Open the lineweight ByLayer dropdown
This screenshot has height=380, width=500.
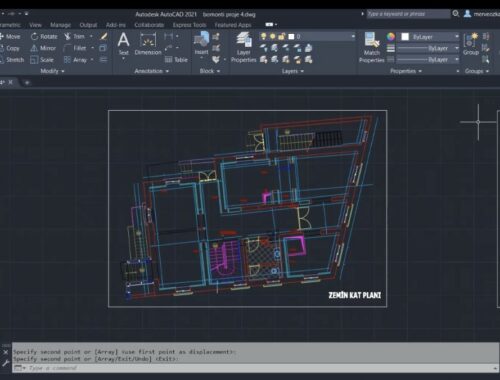point(457,48)
